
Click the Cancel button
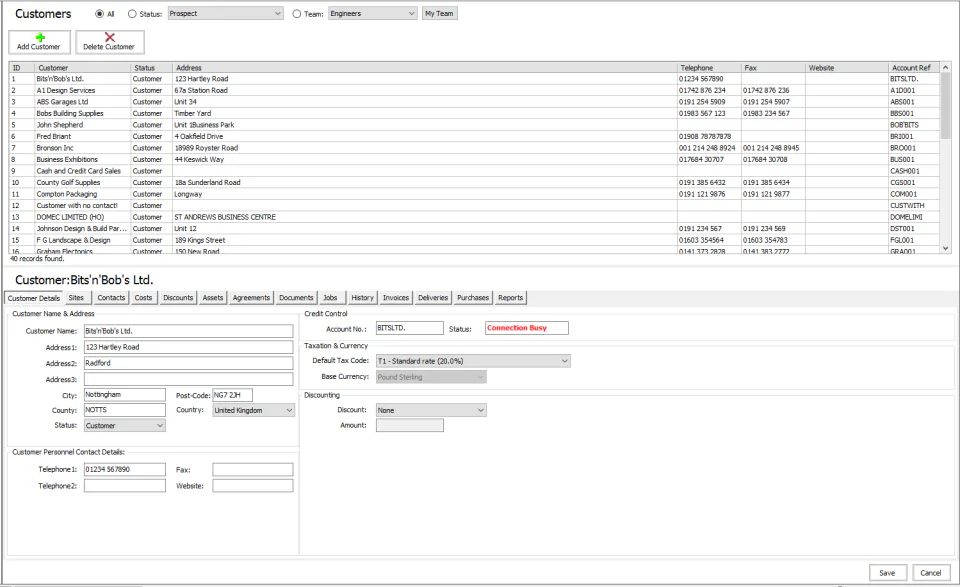pyautogui.click(x=931, y=573)
